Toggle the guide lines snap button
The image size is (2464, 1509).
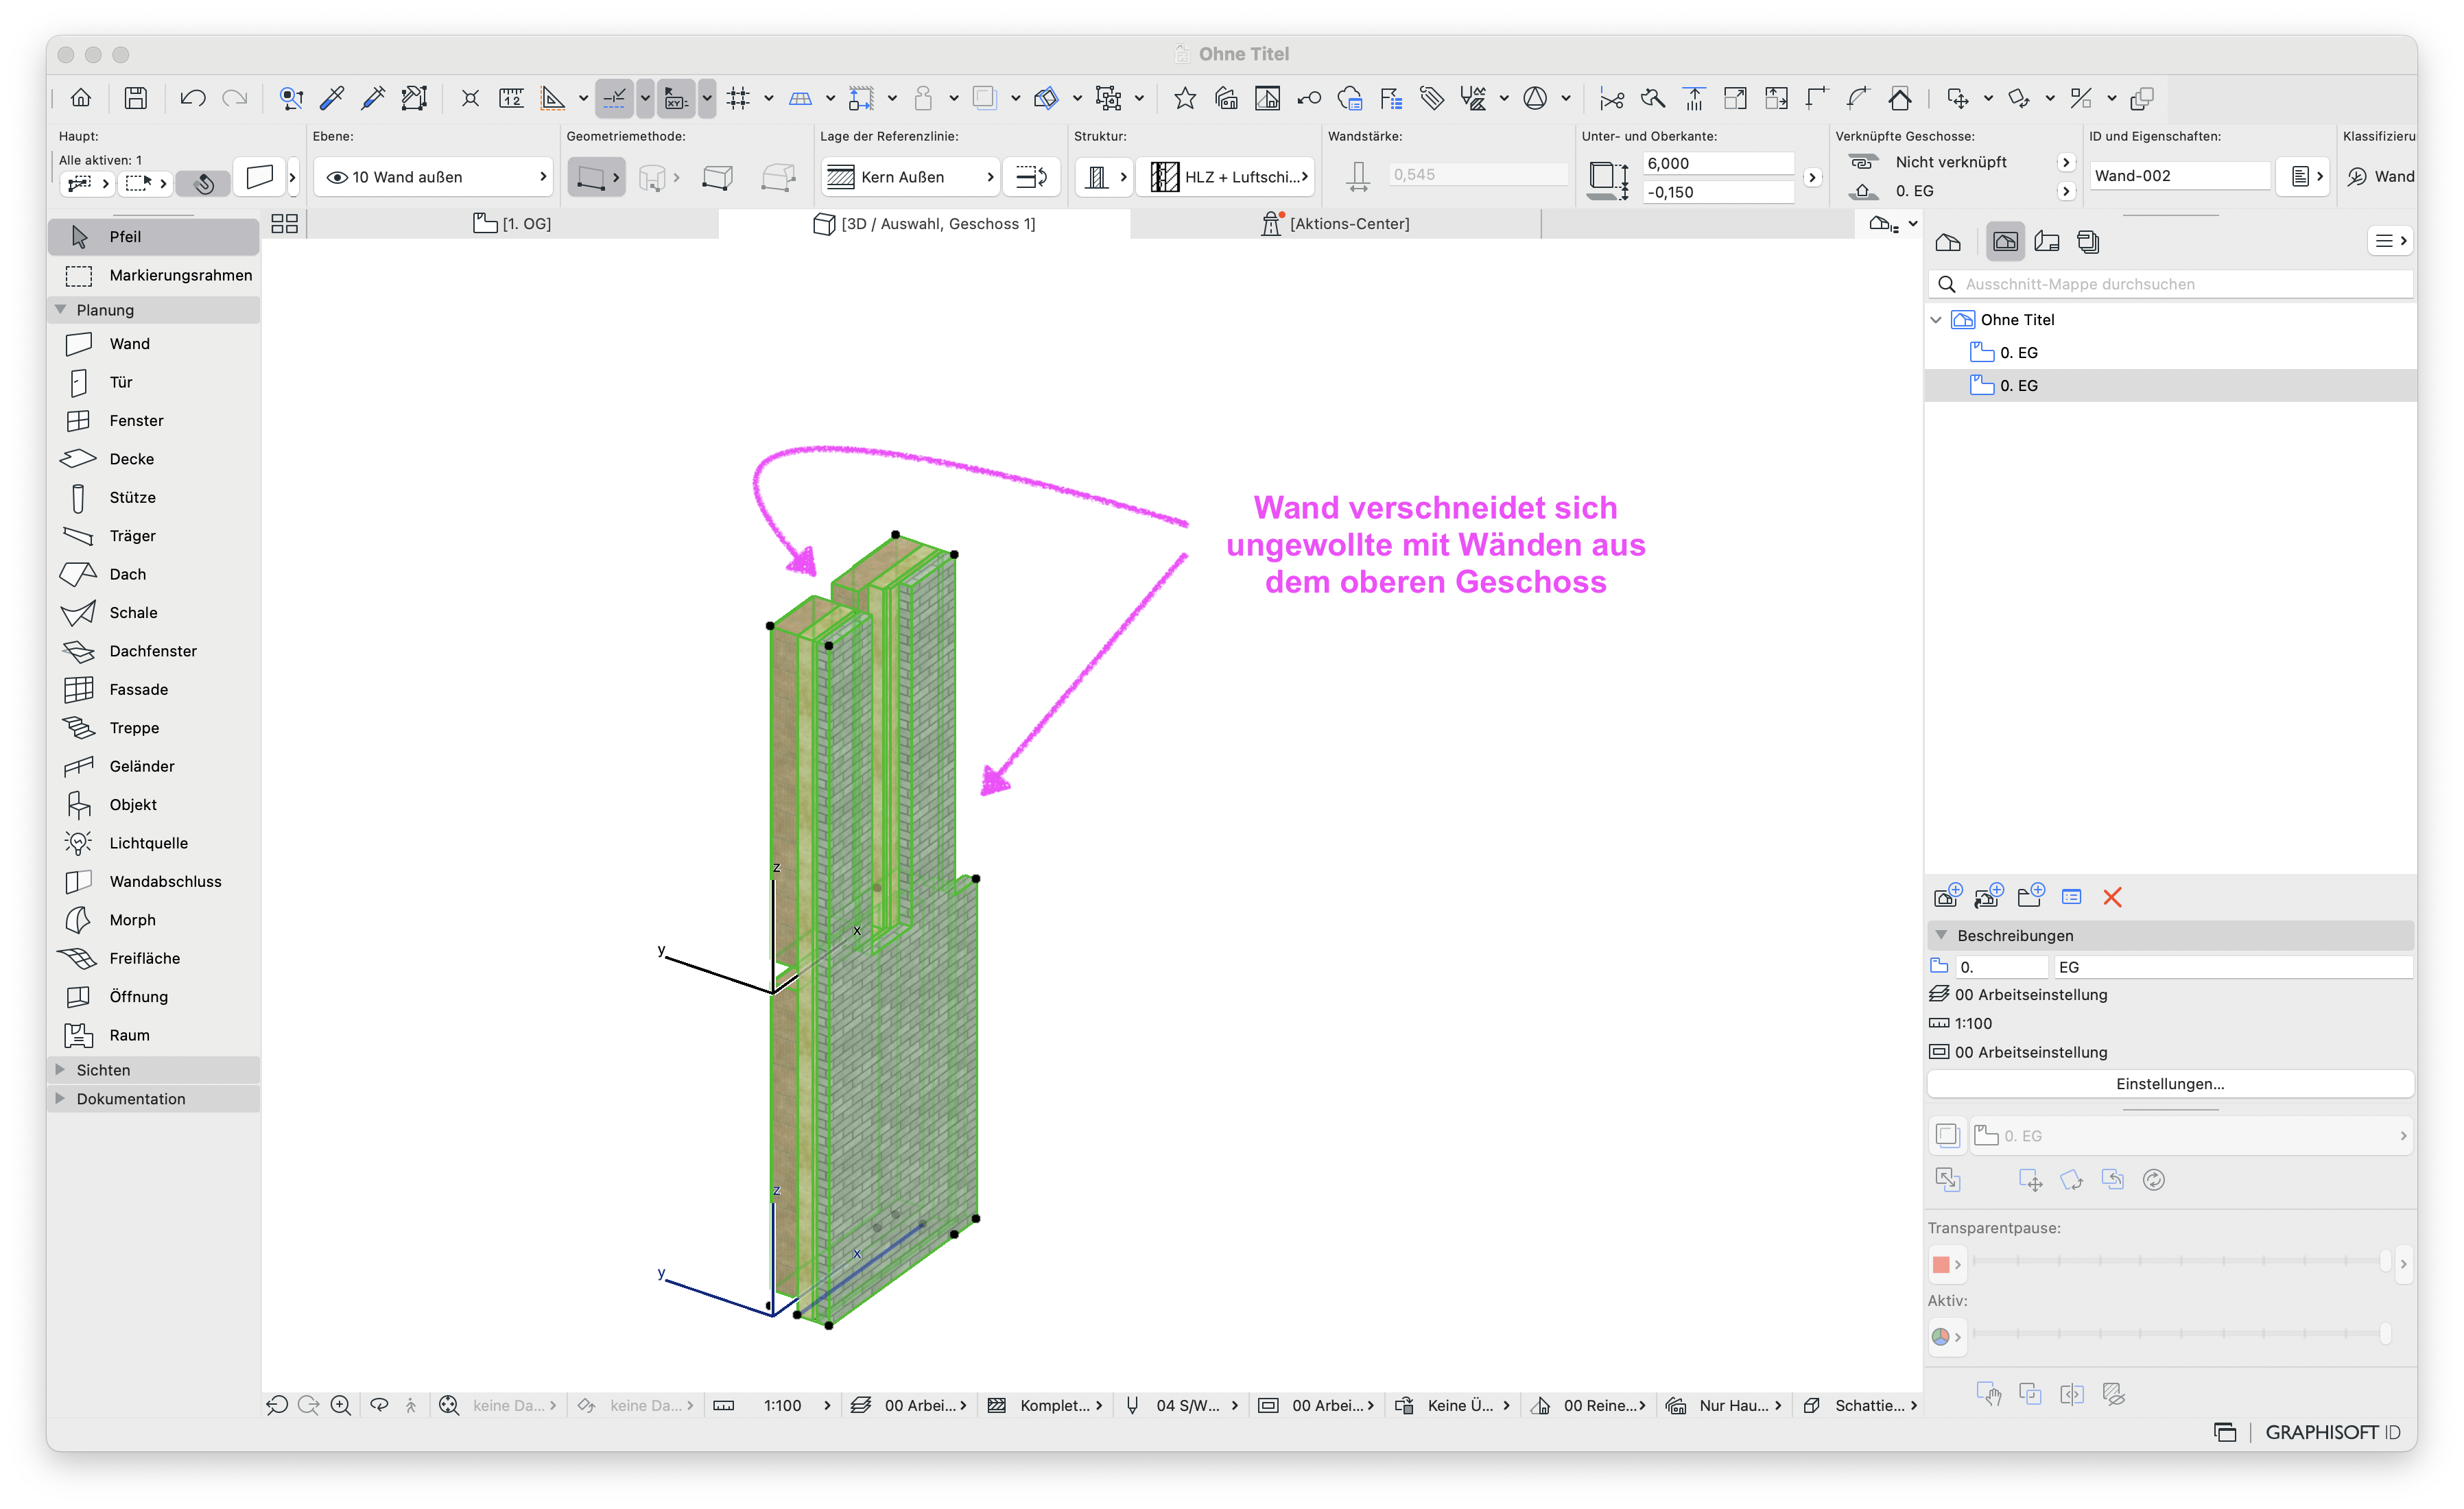tap(615, 98)
